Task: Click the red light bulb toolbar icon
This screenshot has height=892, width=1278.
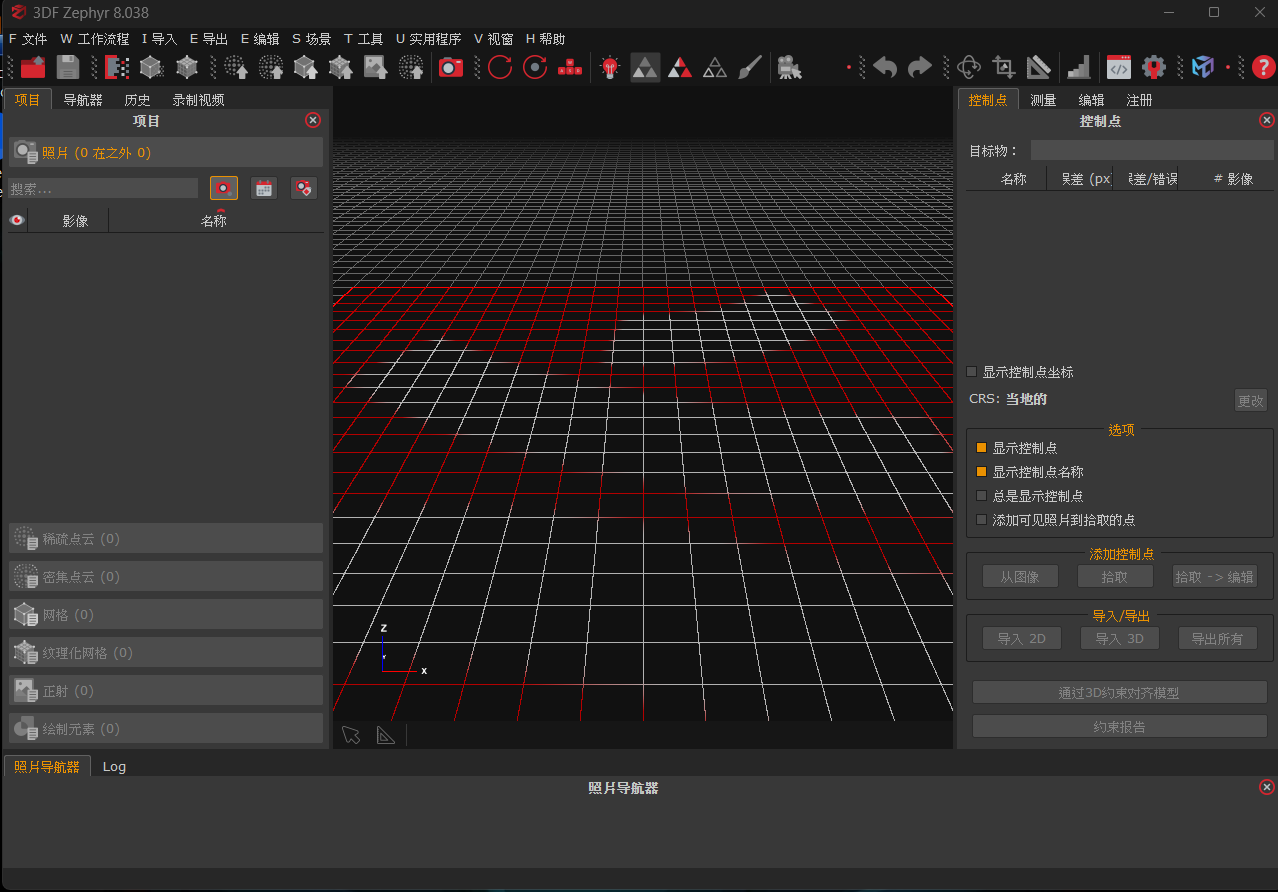Action: pos(609,67)
